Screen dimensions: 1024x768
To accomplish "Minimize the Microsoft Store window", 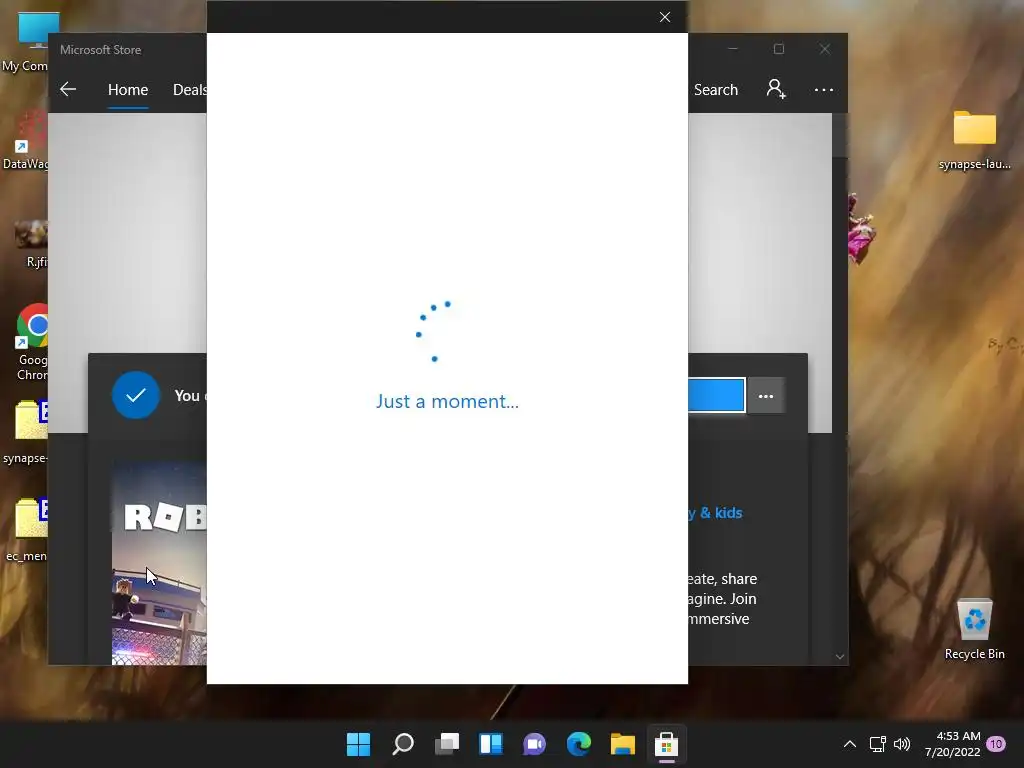I will 733,49.
